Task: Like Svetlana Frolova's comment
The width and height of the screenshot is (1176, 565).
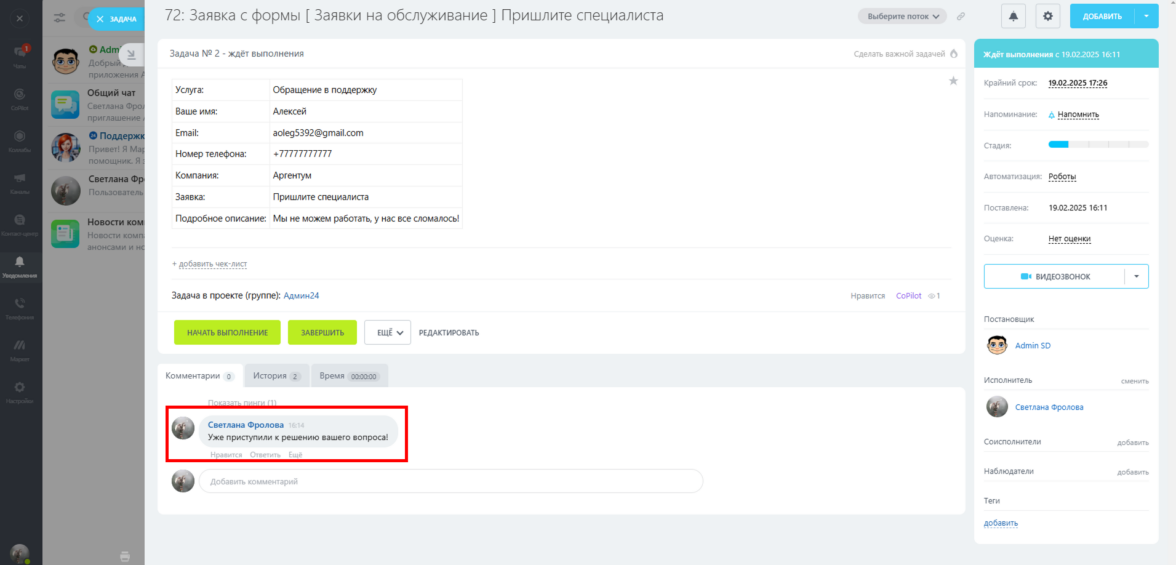Action: [x=226, y=455]
